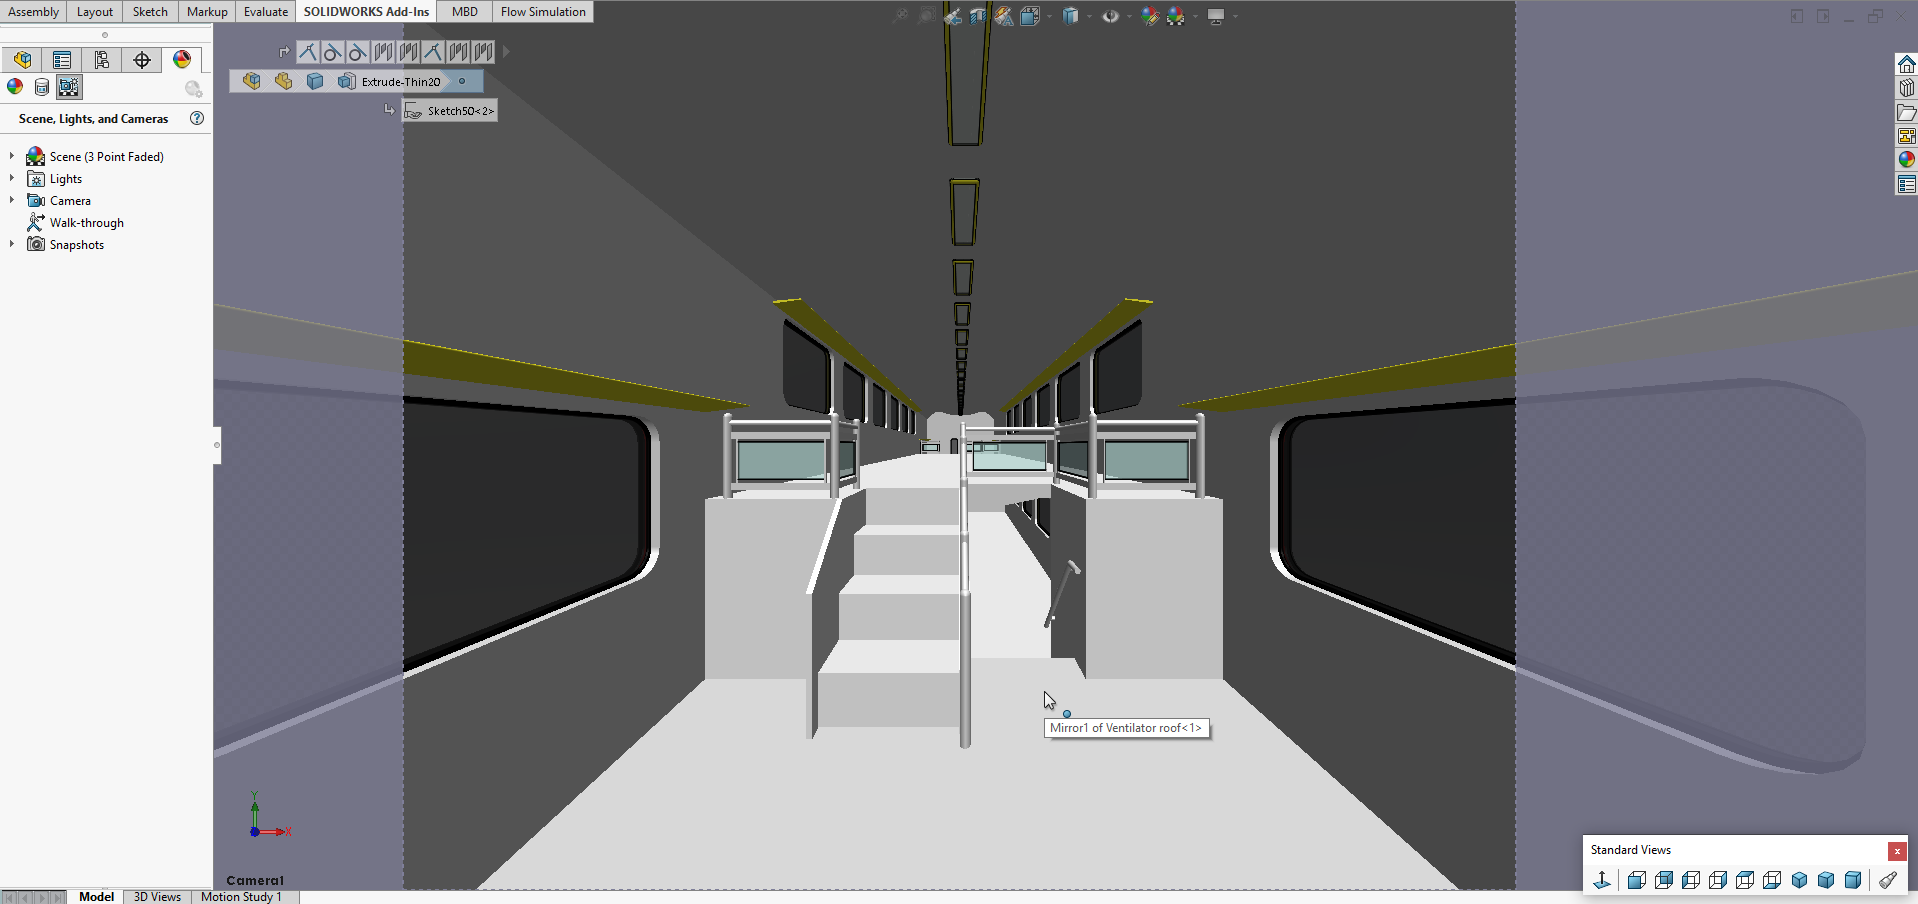The height and width of the screenshot is (904, 1918).
Task: Open the PropertyManager tab
Action: click(62, 60)
